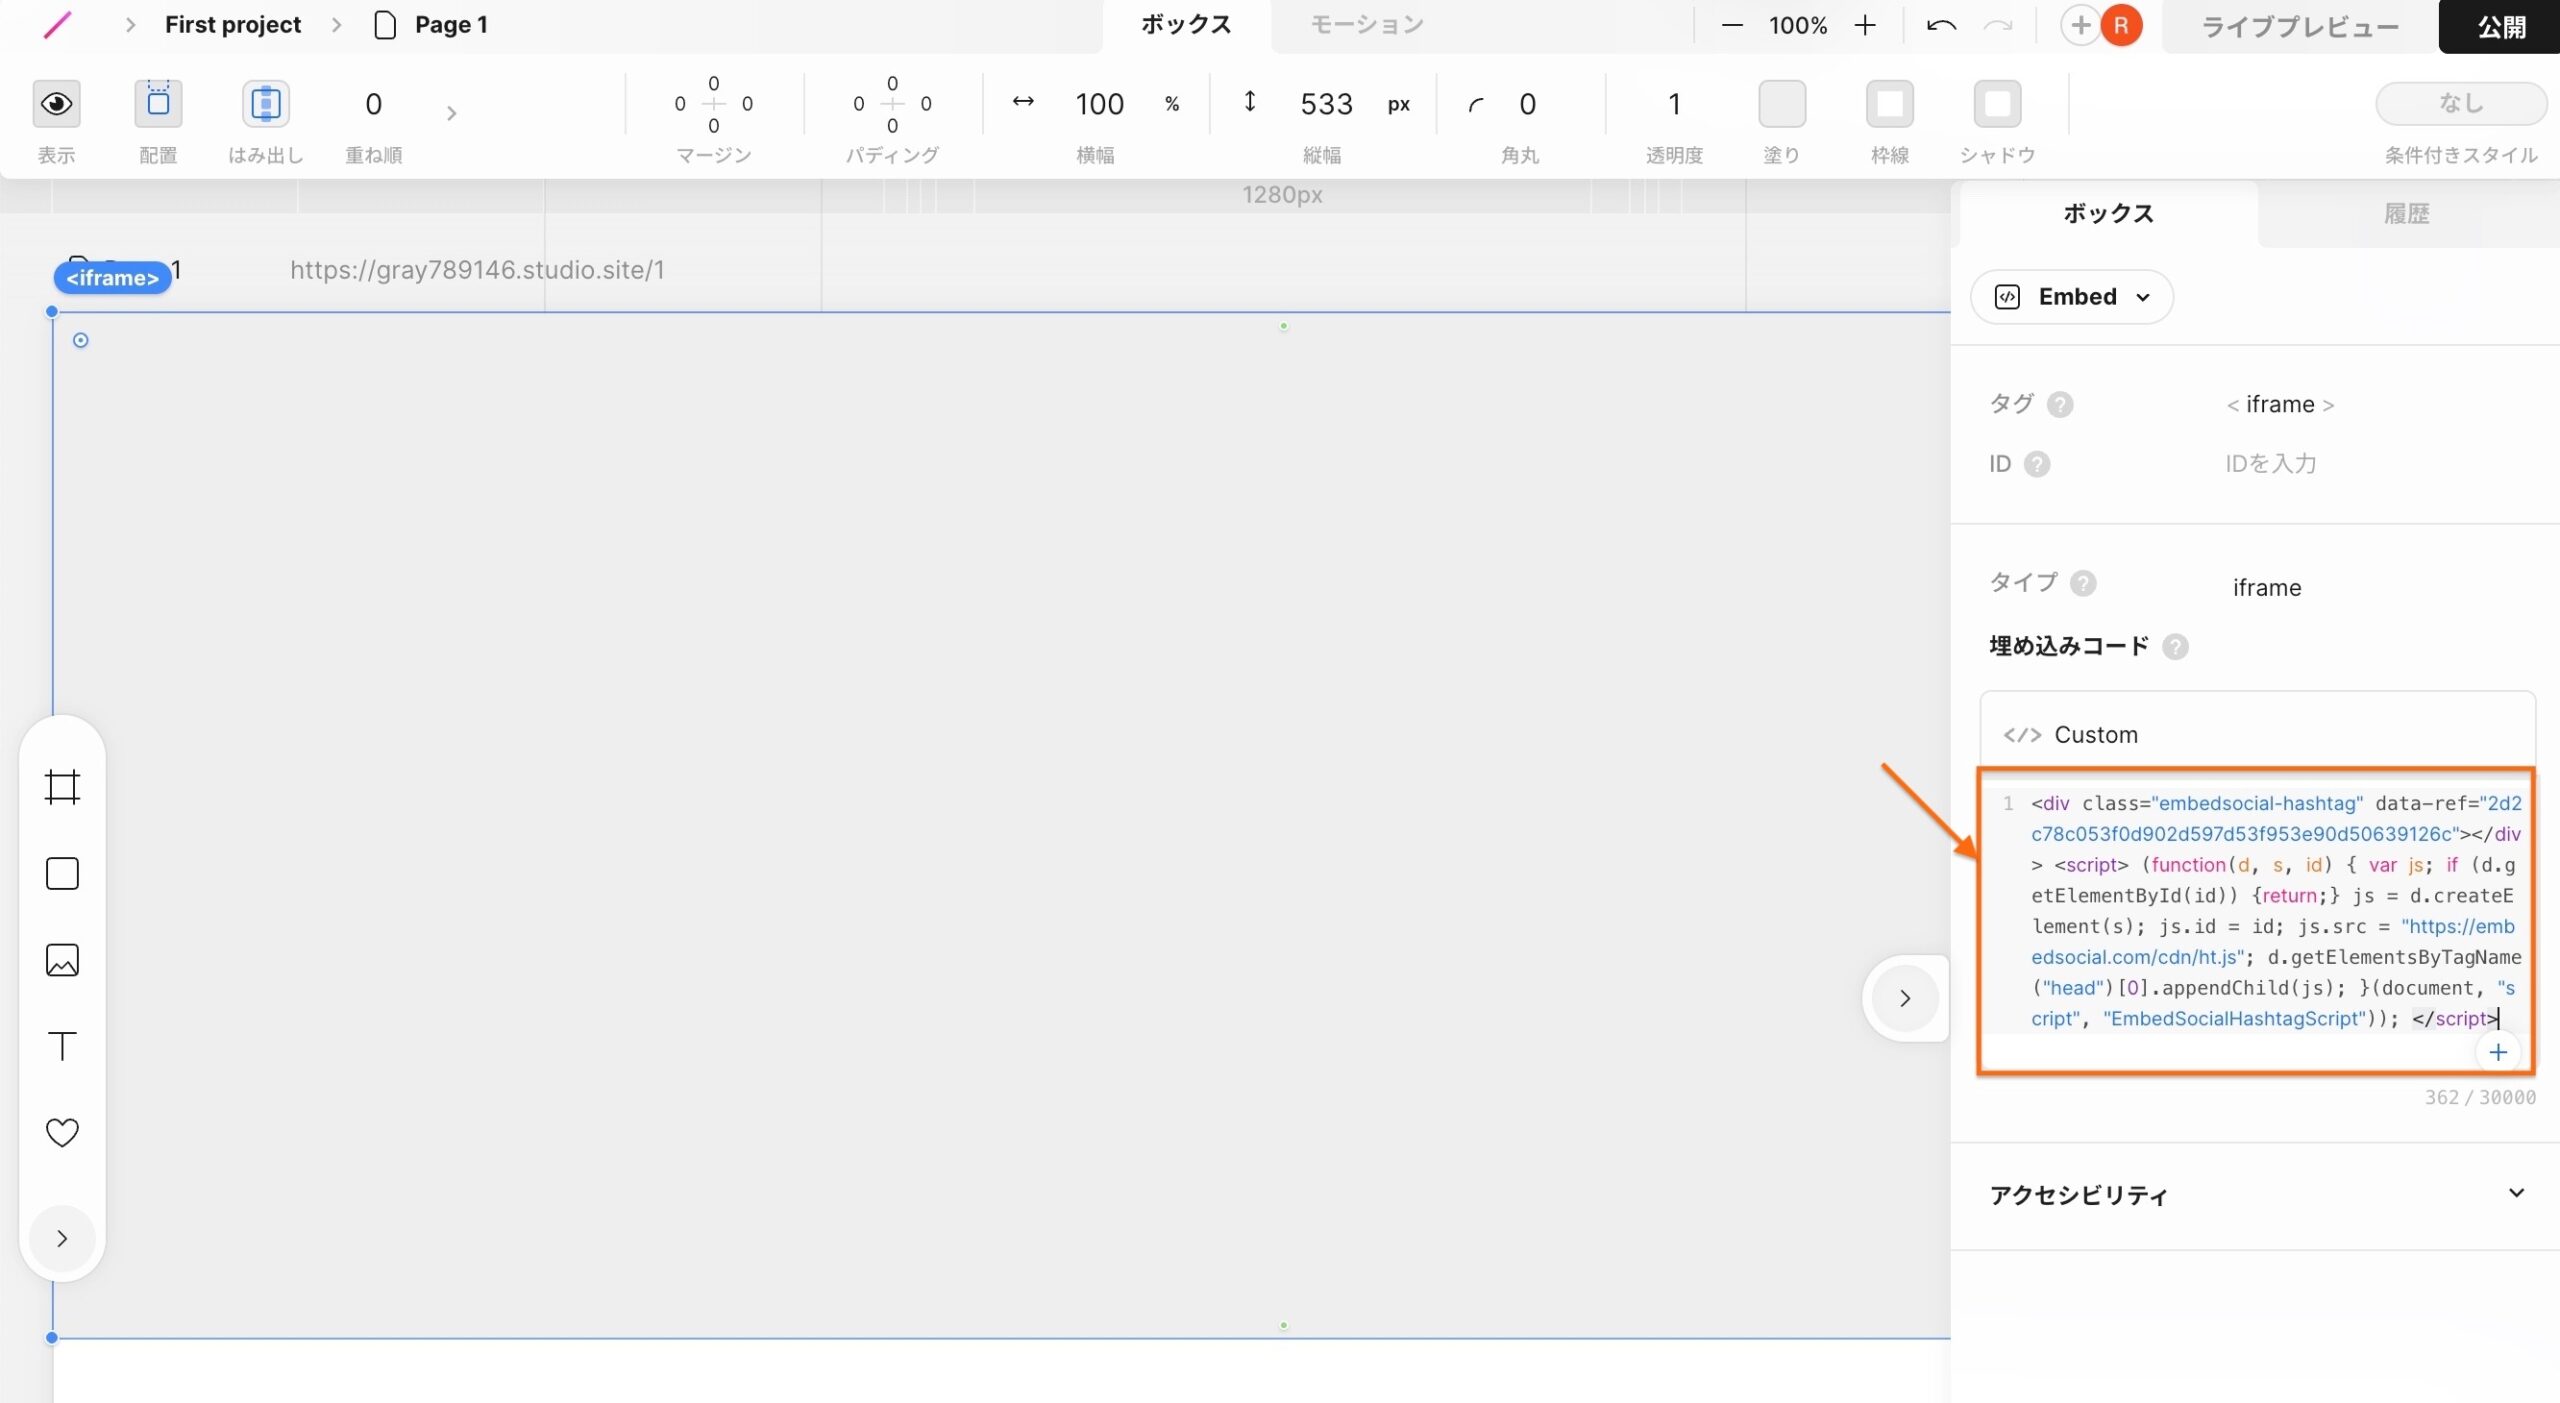Click the 角丸 corner radius icon
The width and height of the screenshot is (2560, 1403).
[1475, 104]
